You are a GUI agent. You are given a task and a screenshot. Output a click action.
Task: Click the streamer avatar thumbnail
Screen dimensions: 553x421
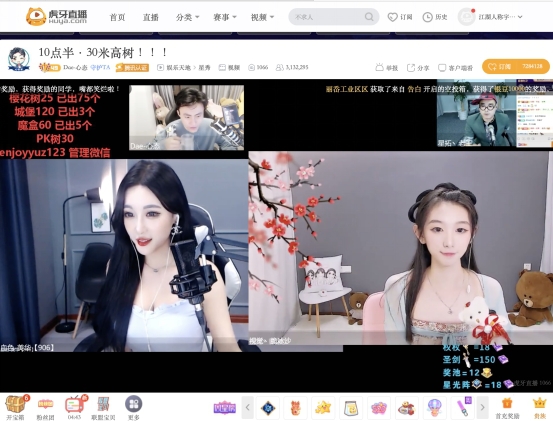[x=19, y=59]
